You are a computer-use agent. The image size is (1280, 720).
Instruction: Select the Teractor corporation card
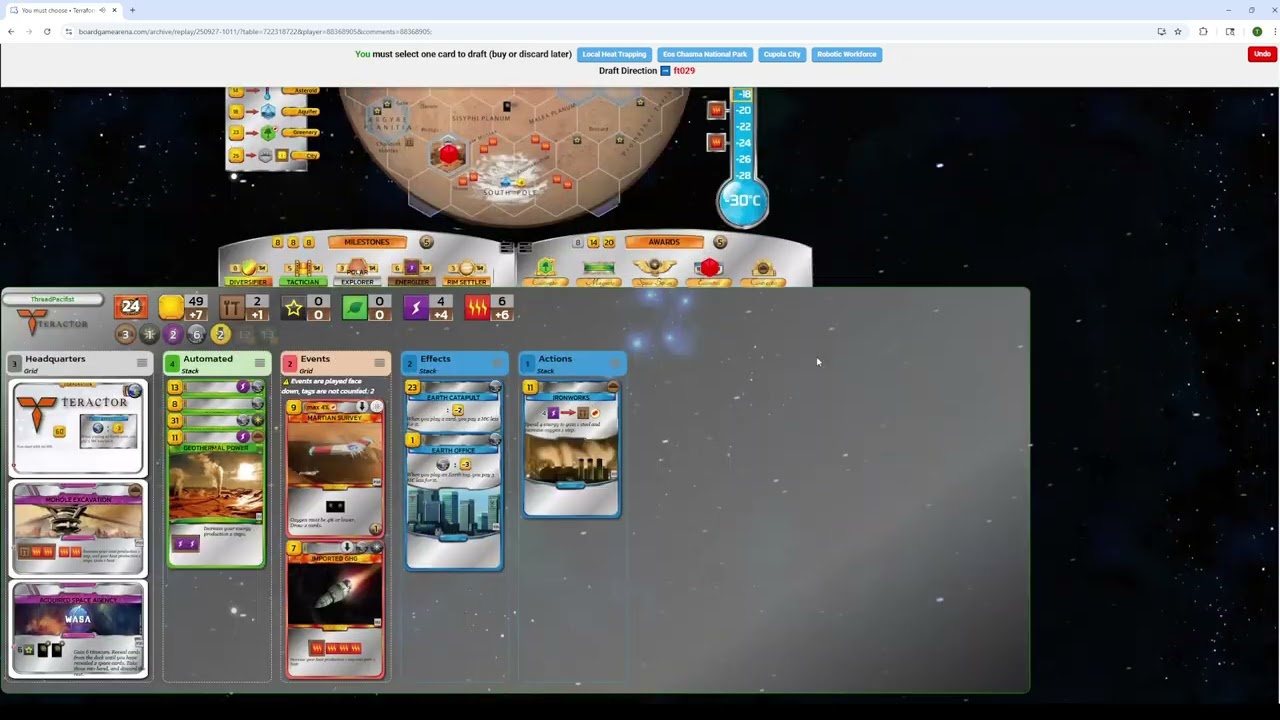pos(78,427)
